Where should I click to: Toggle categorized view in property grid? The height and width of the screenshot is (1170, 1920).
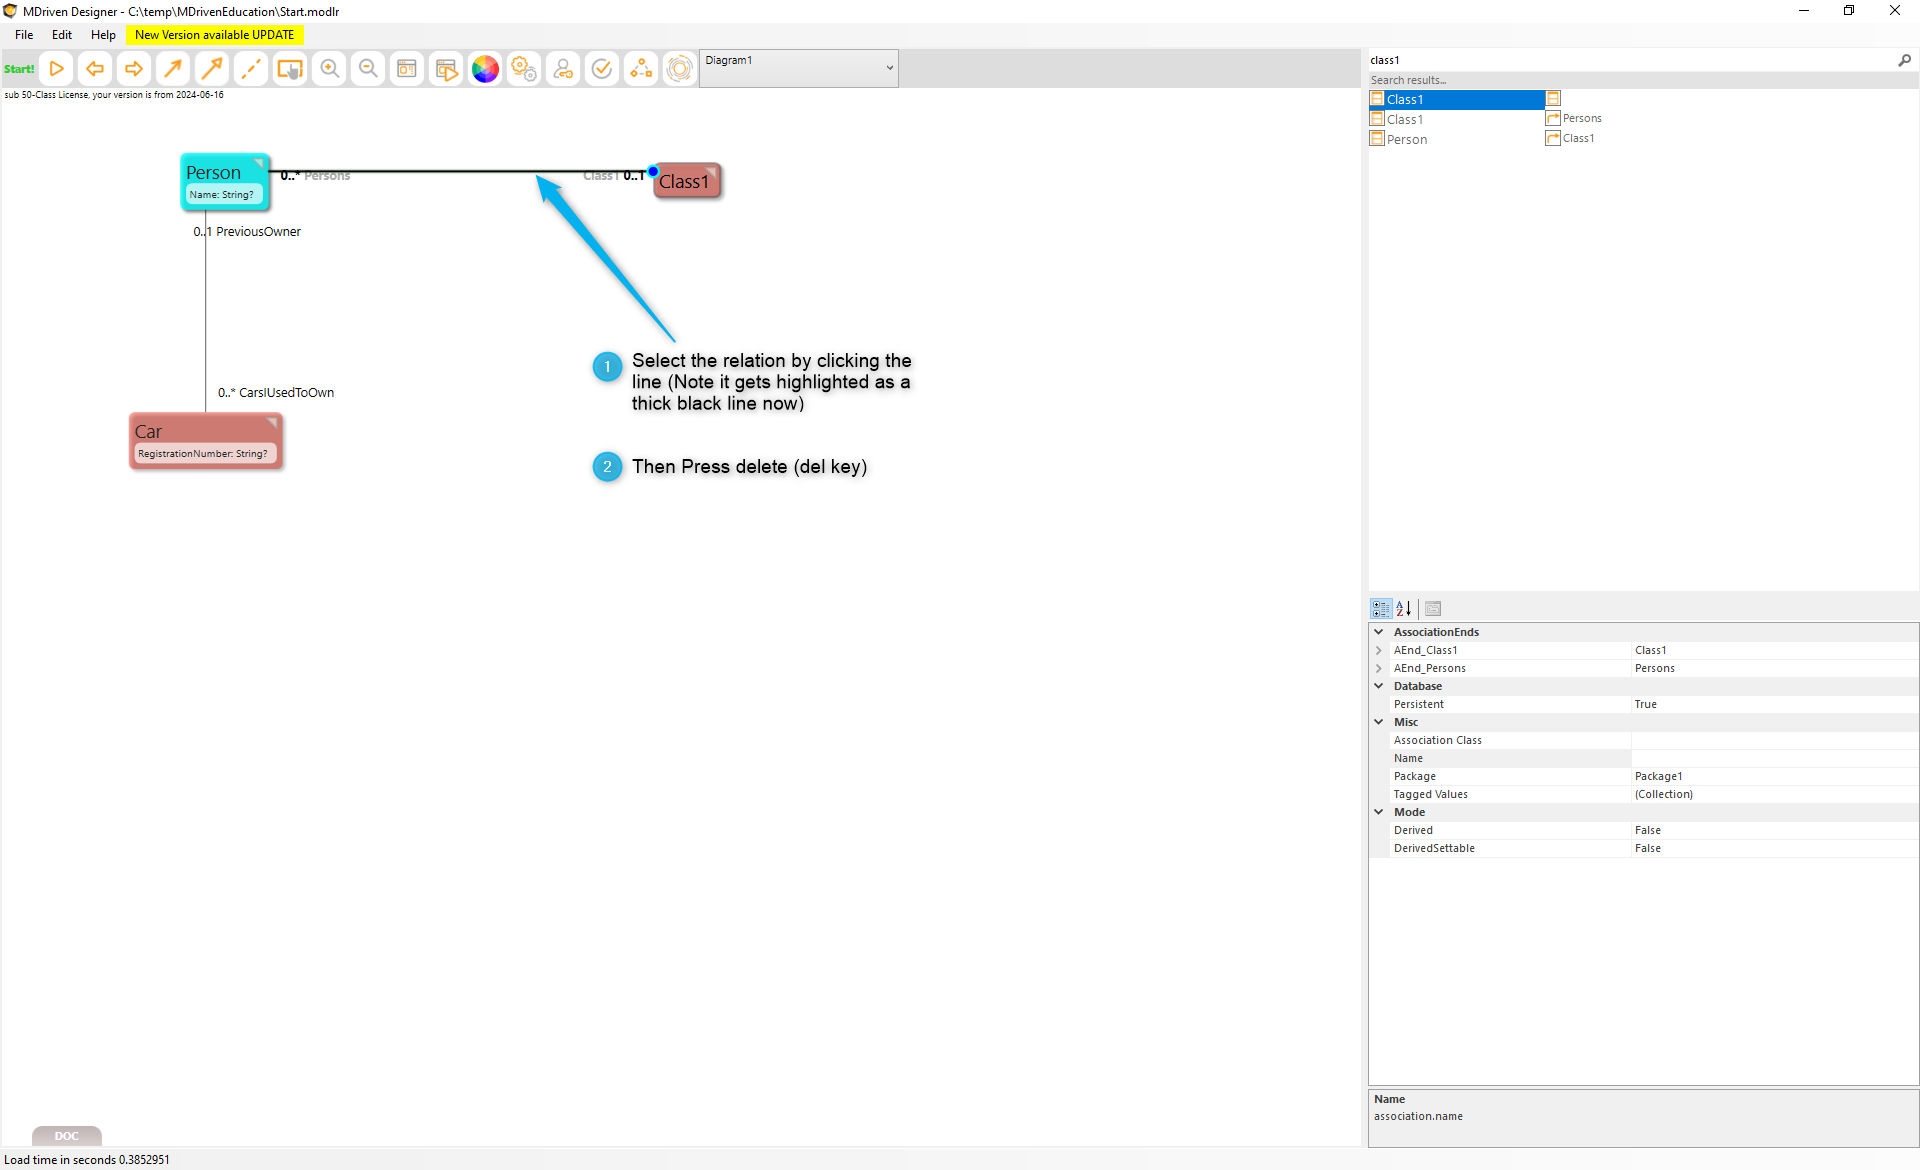(1381, 608)
